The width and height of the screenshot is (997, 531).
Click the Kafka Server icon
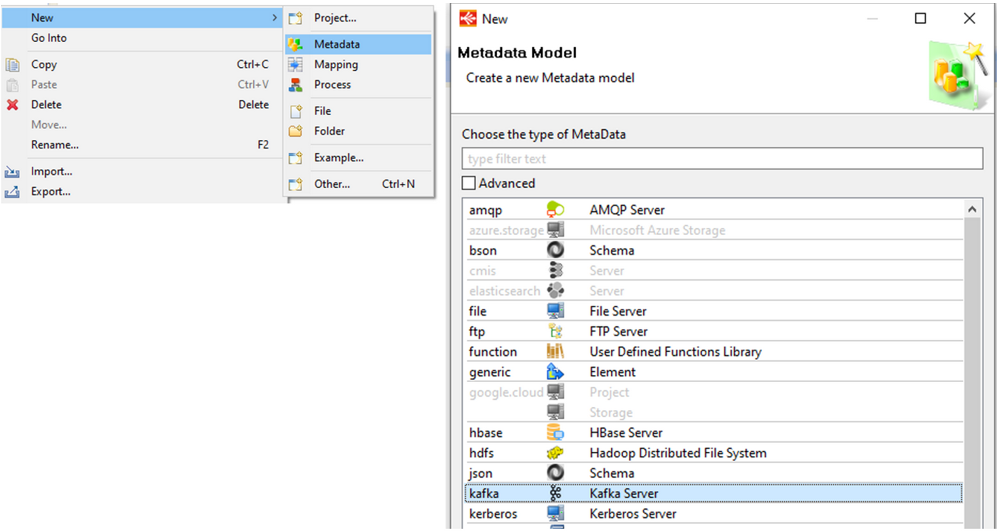point(555,493)
